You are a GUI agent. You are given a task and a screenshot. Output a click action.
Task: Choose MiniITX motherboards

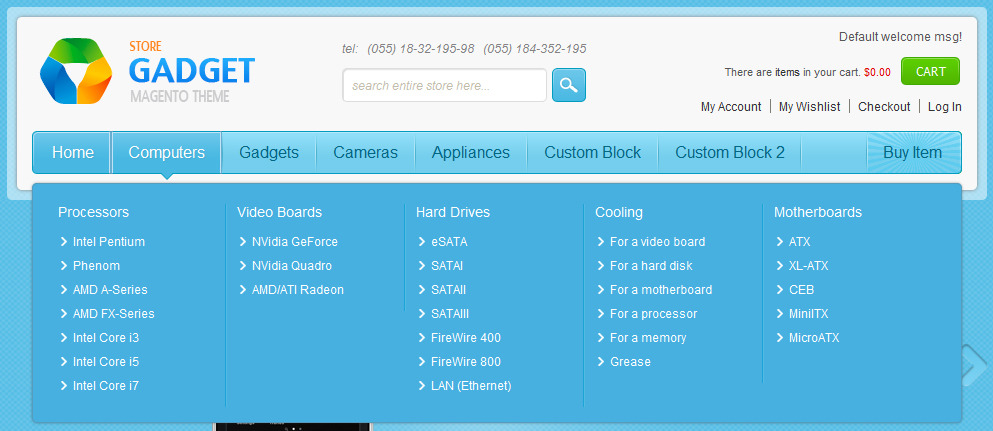[x=808, y=314]
